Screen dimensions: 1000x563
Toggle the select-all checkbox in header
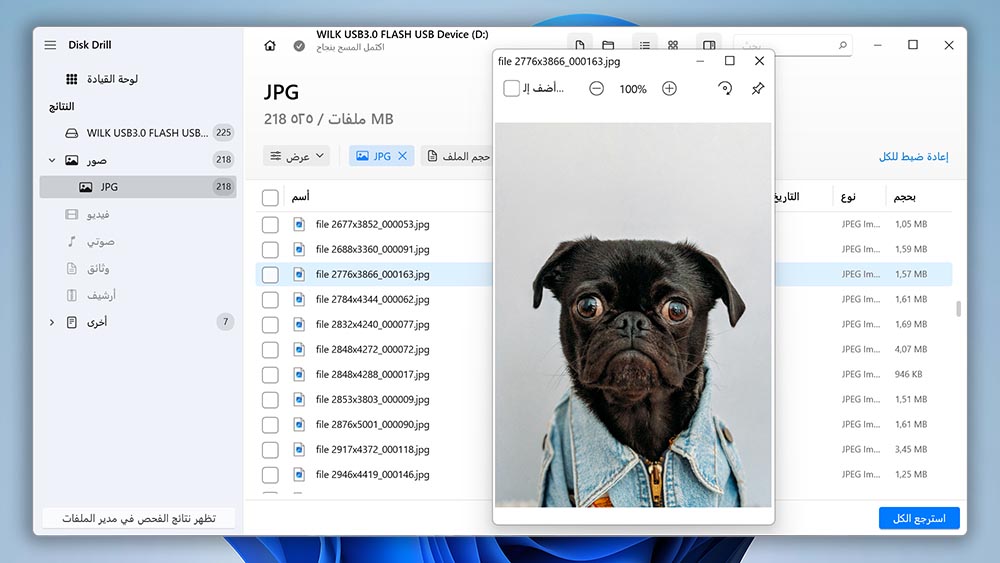(x=270, y=198)
